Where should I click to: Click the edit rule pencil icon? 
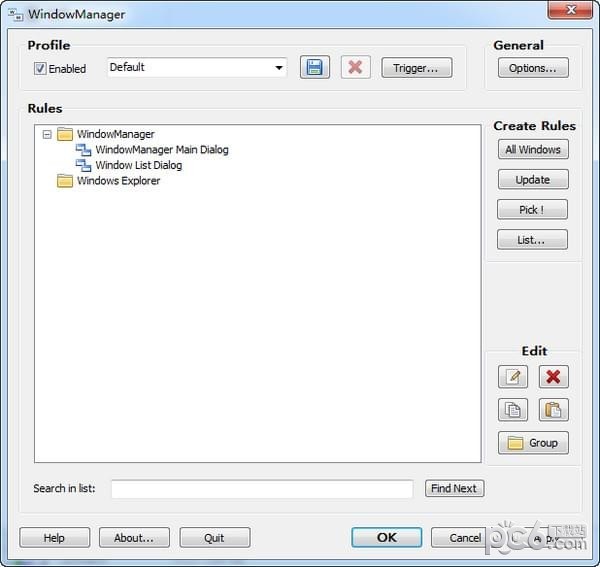point(513,377)
